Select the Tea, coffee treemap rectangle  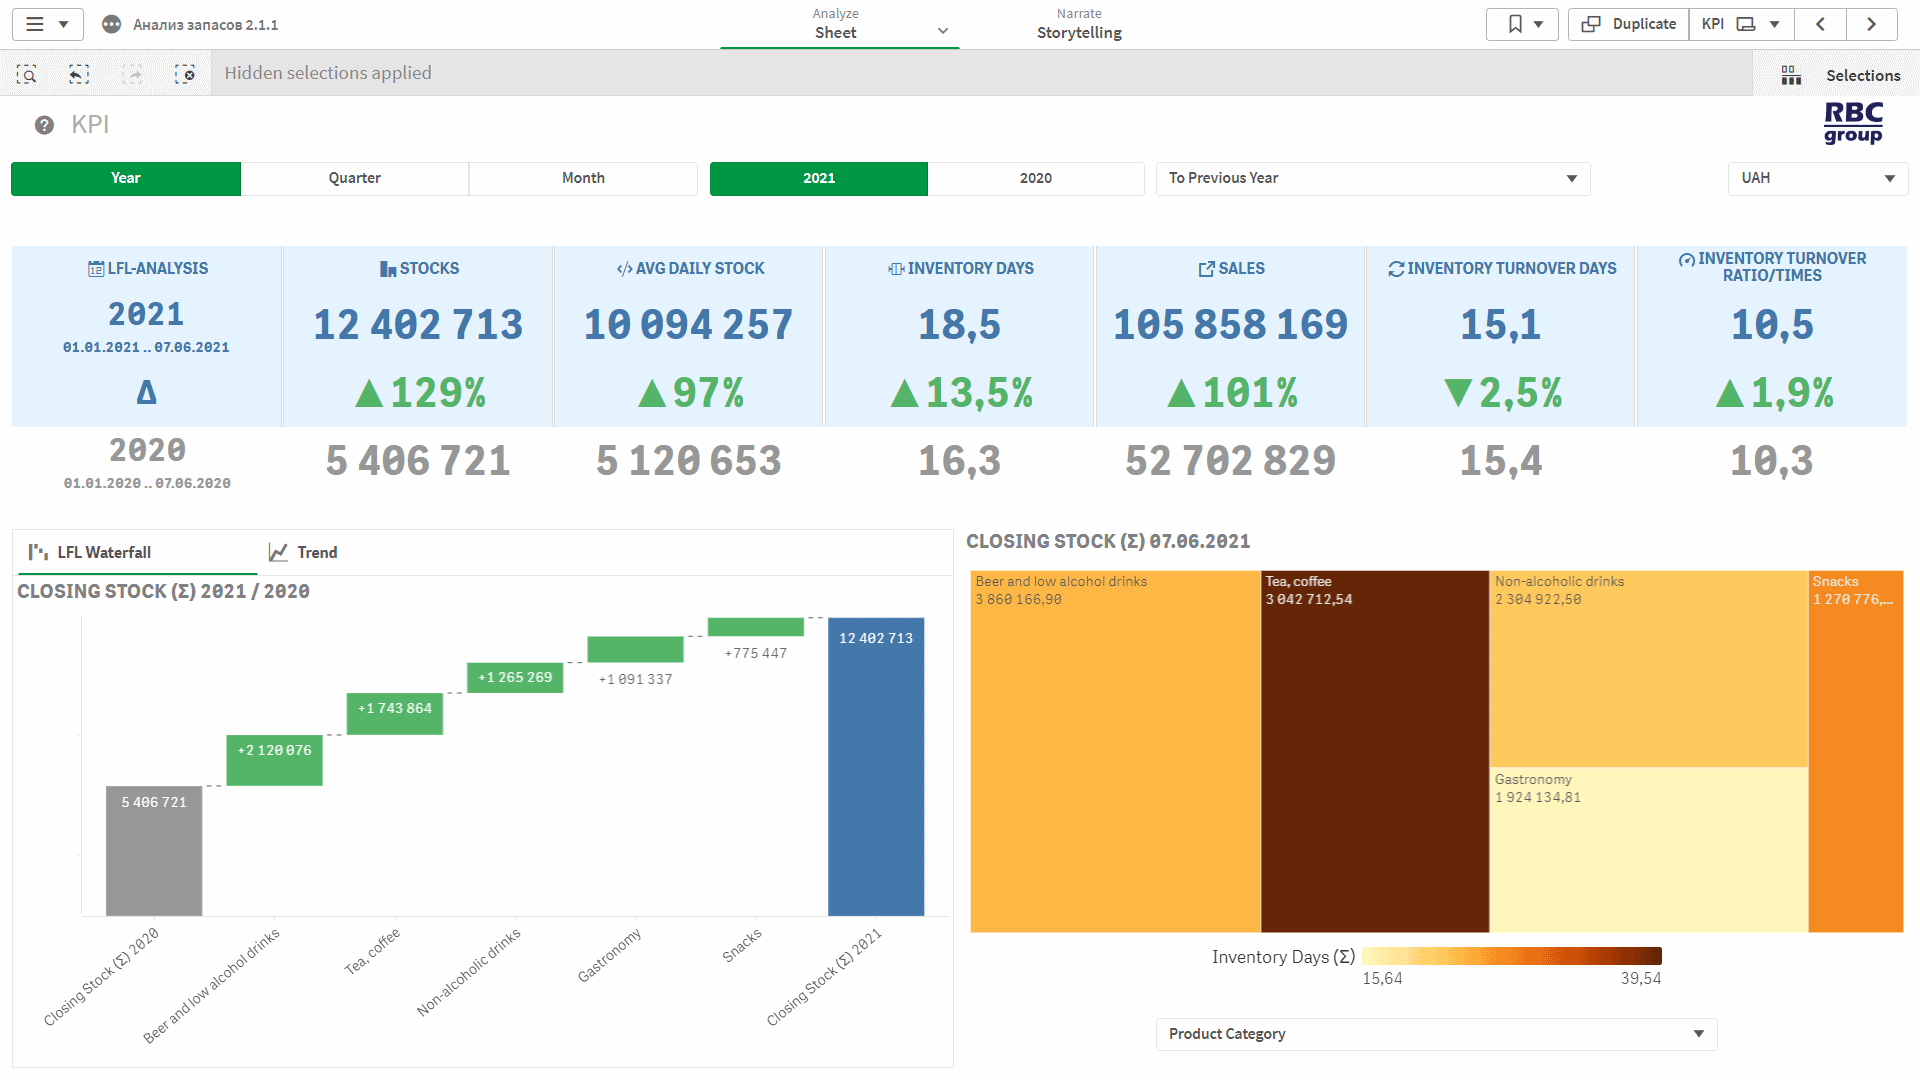pyautogui.click(x=1375, y=750)
